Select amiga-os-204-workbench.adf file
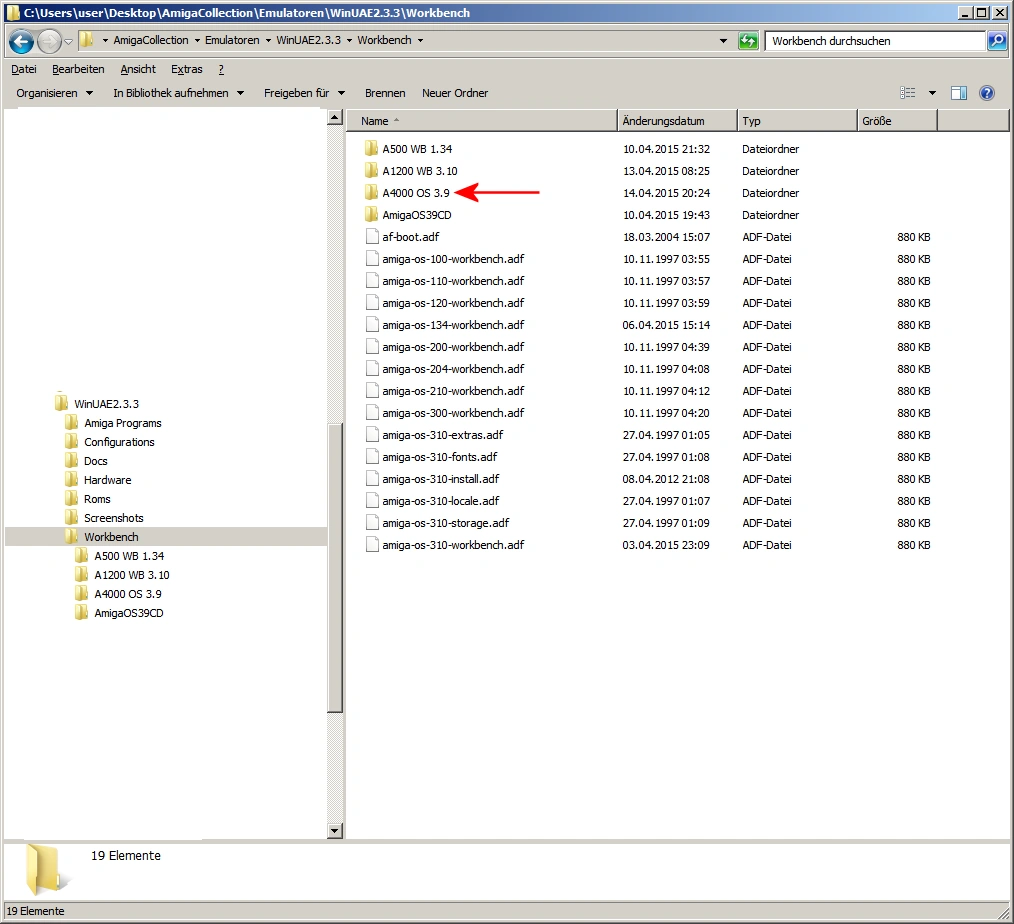 [x=453, y=369]
